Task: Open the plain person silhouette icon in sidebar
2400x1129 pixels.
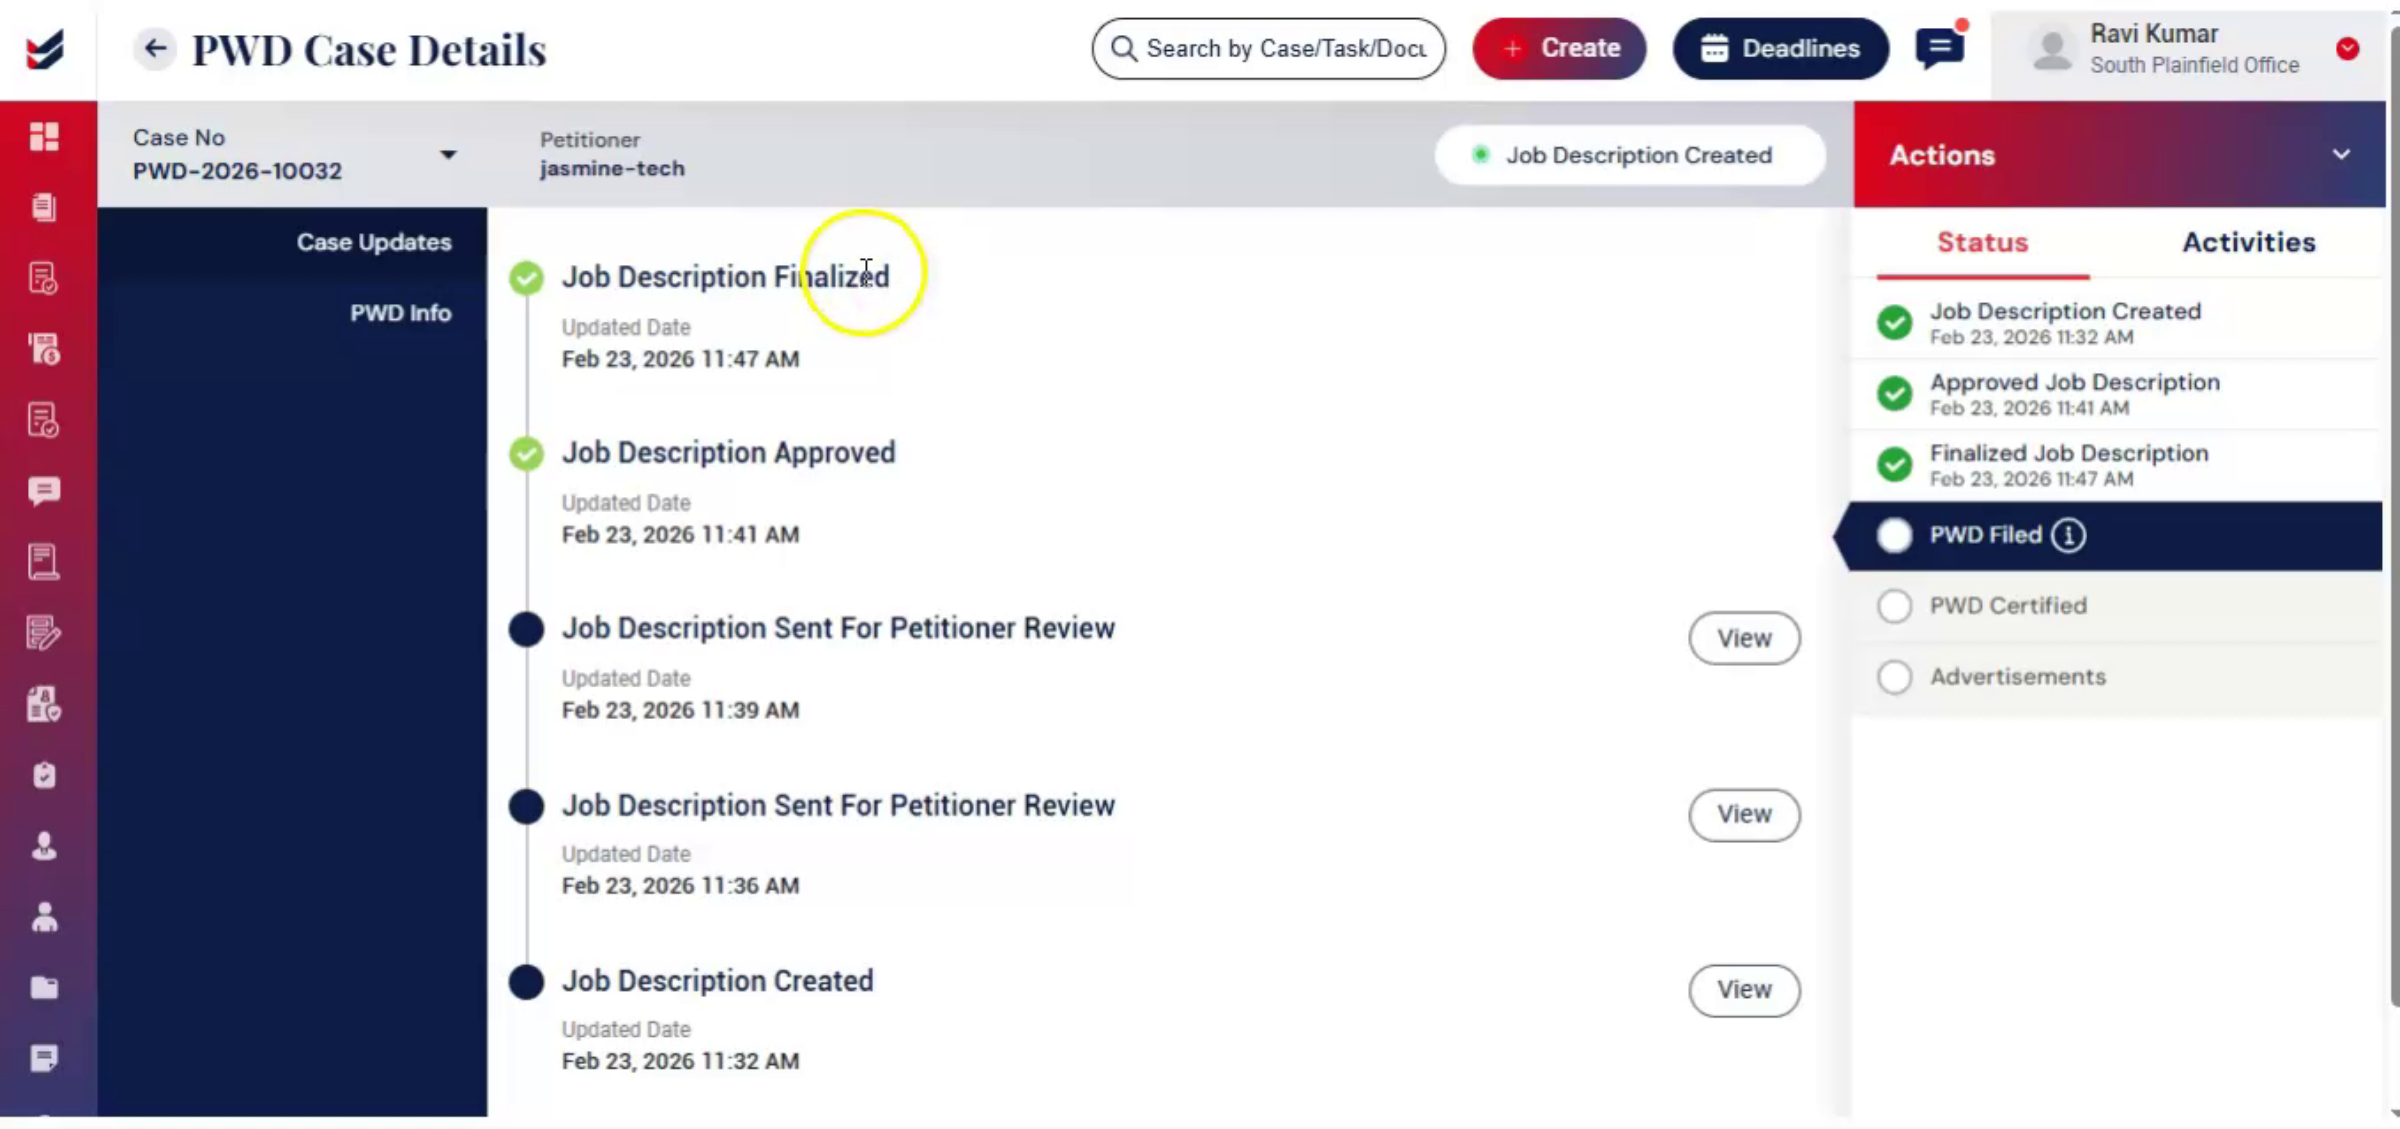Action: 44,917
